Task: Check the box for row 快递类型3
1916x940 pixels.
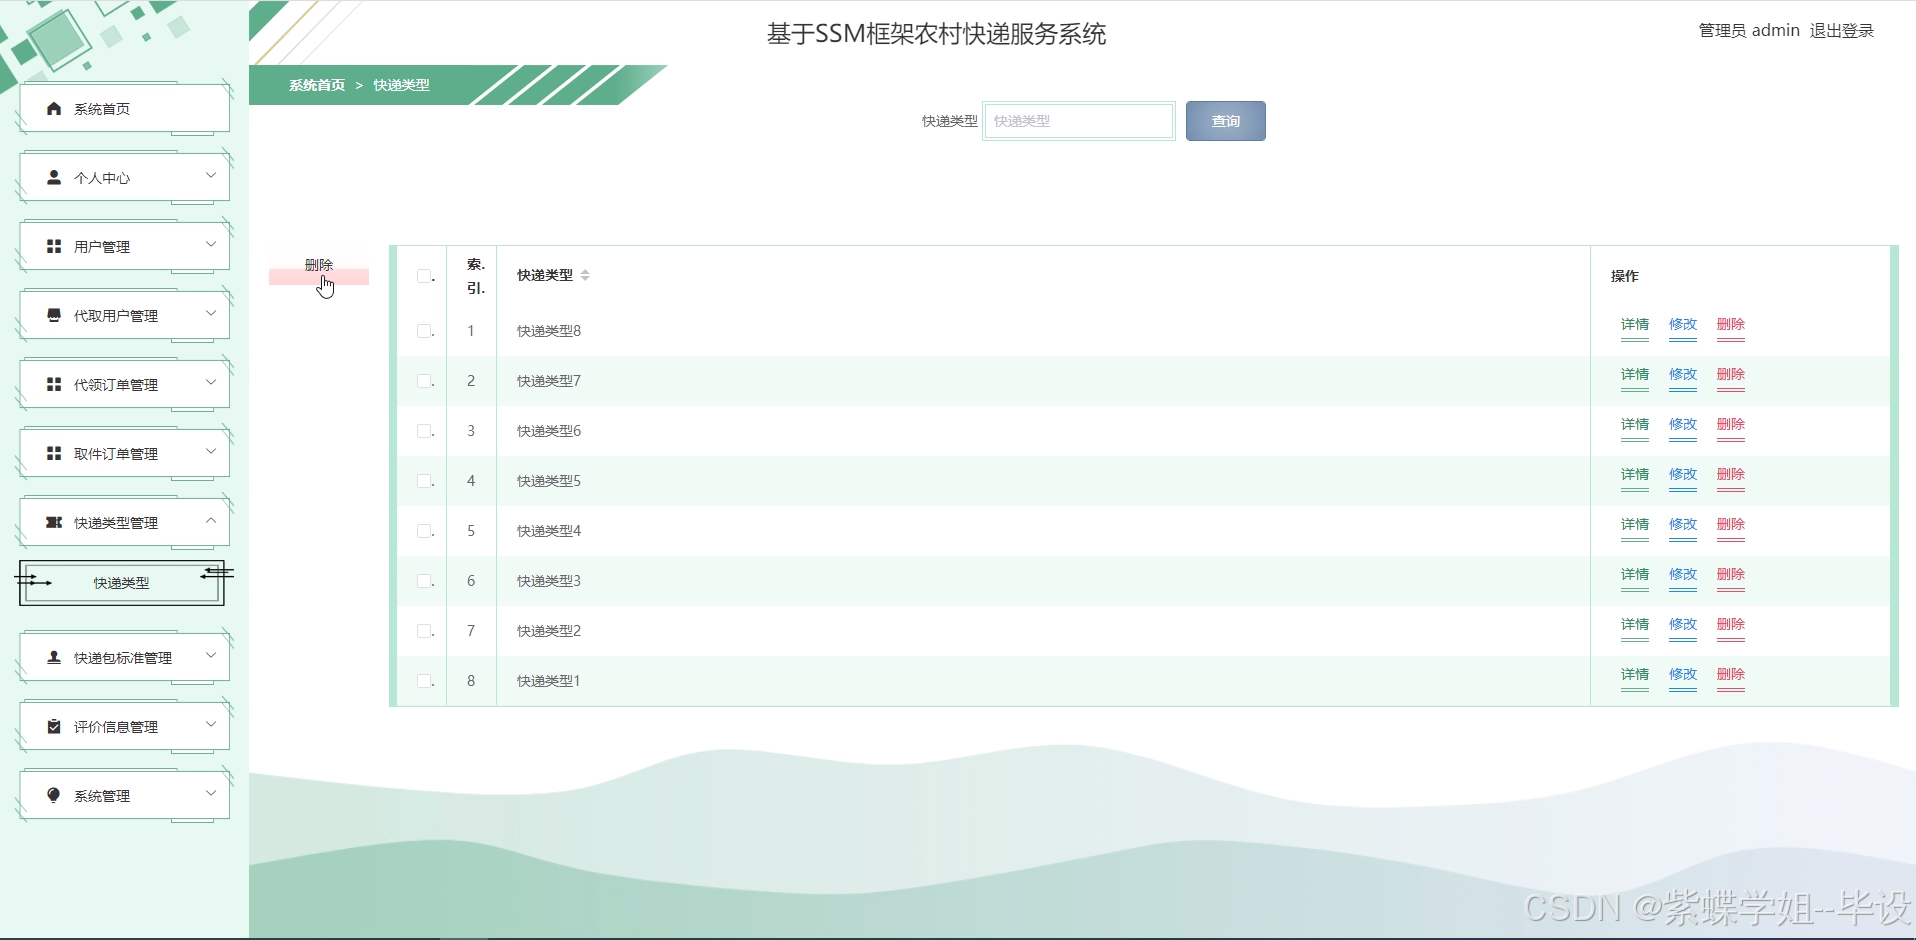Action: (x=424, y=581)
